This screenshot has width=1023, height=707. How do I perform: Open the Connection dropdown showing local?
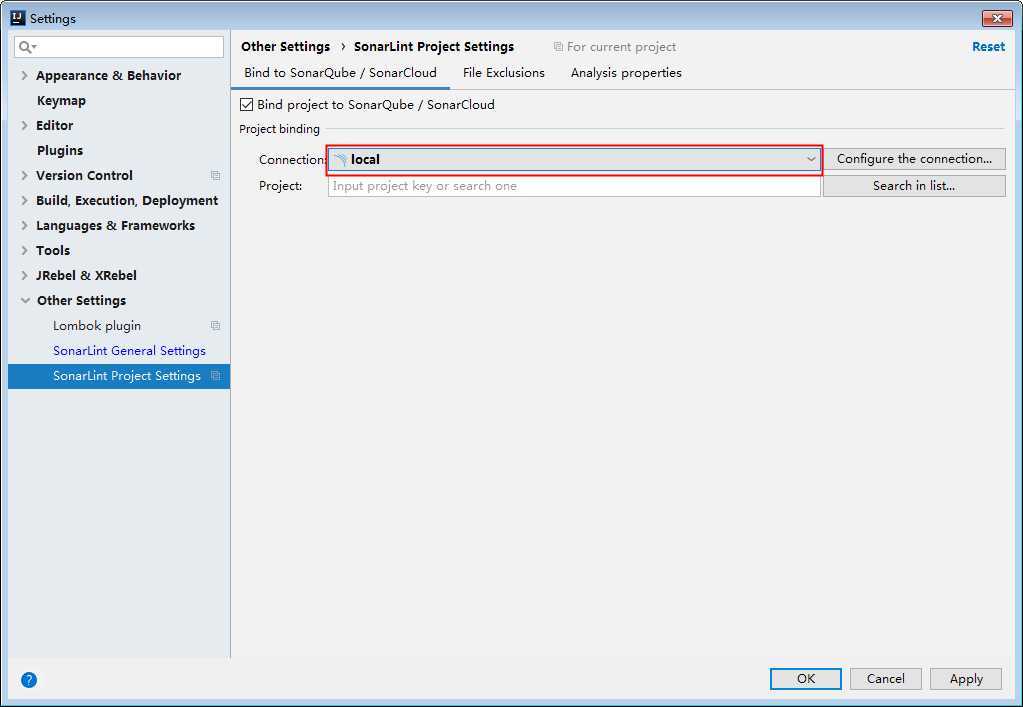click(574, 160)
